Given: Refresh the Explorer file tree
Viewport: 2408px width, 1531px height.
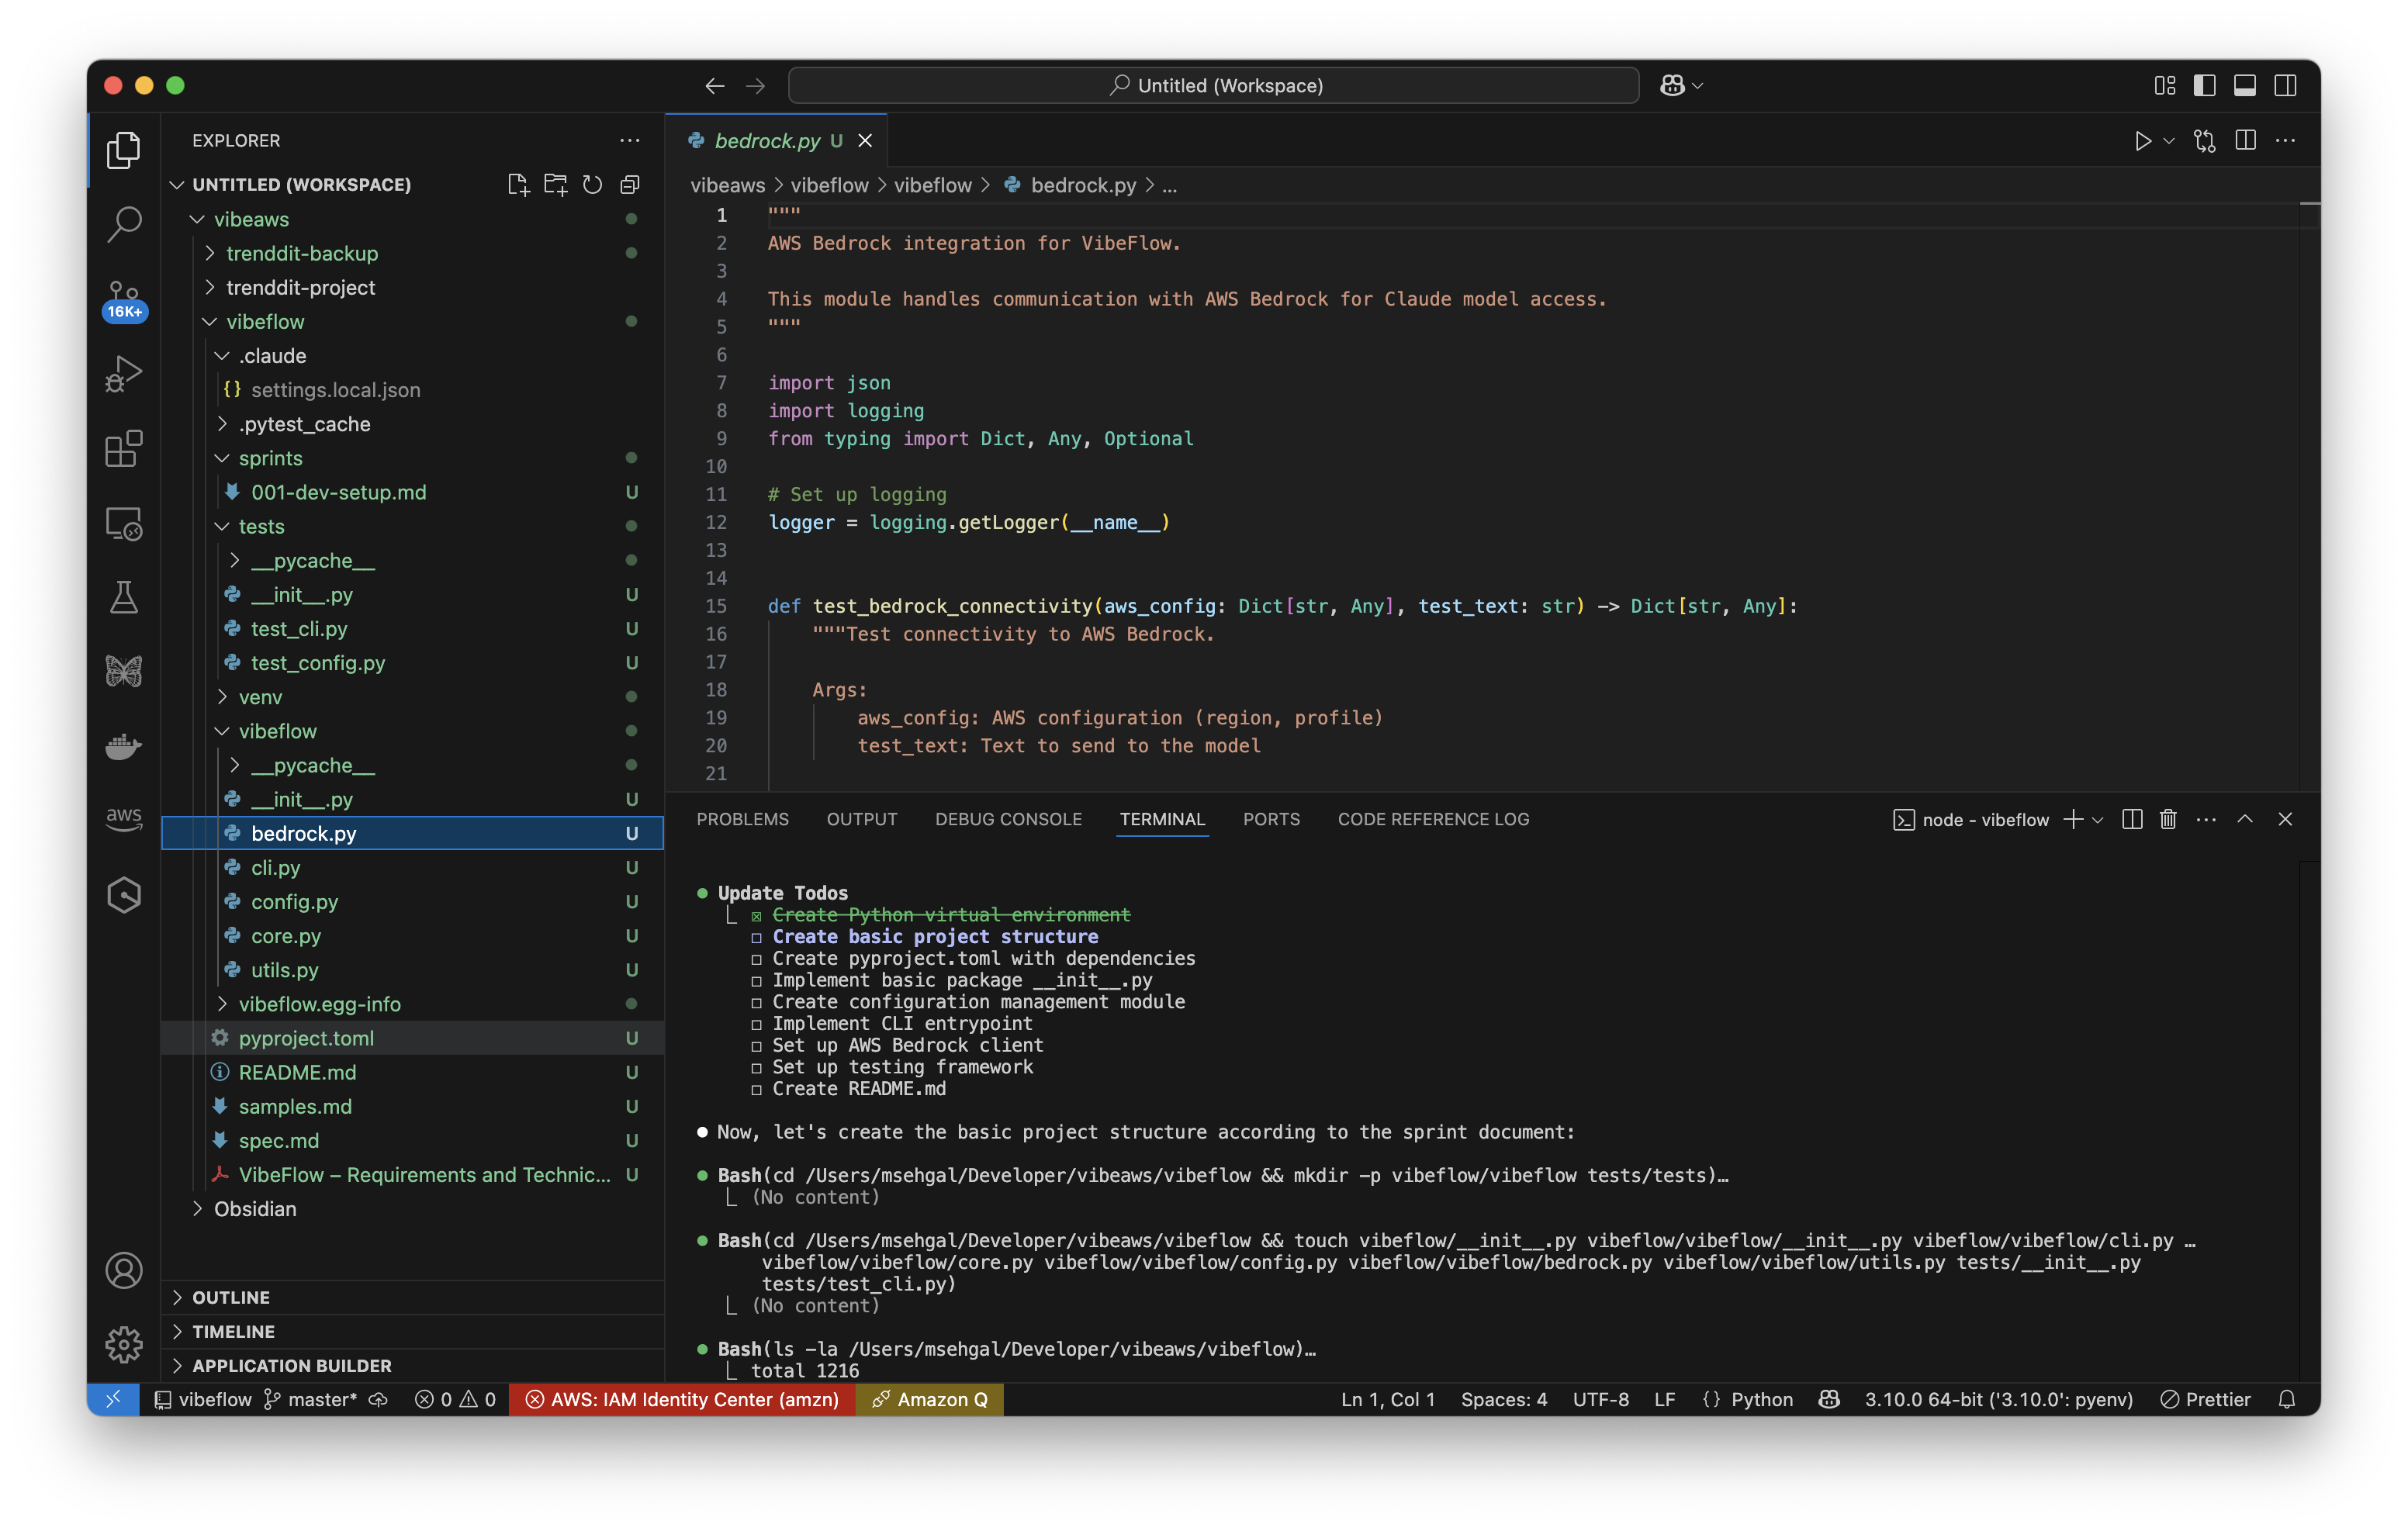Looking at the screenshot, I should coord(592,184).
